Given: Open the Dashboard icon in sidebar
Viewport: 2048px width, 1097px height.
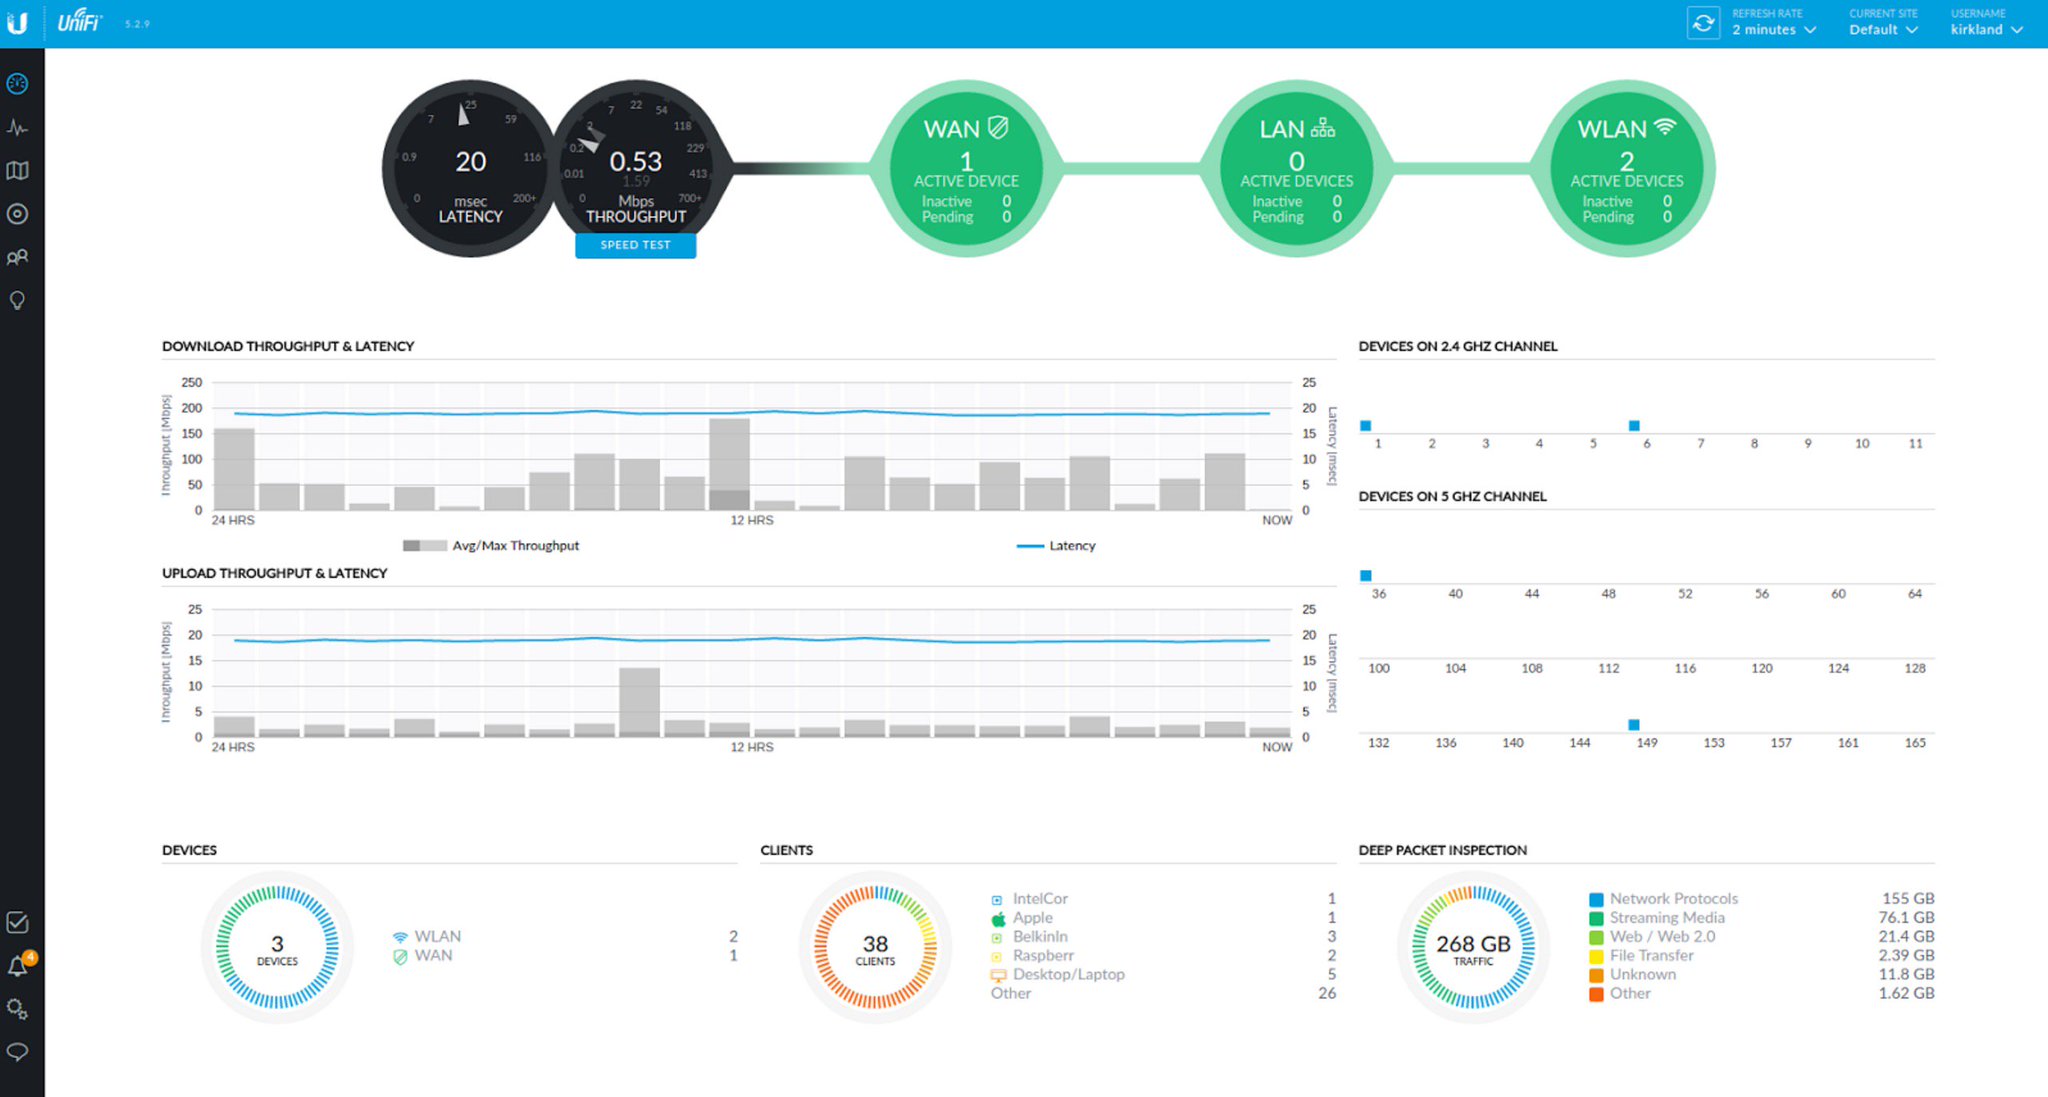Looking at the screenshot, I should (x=17, y=84).
